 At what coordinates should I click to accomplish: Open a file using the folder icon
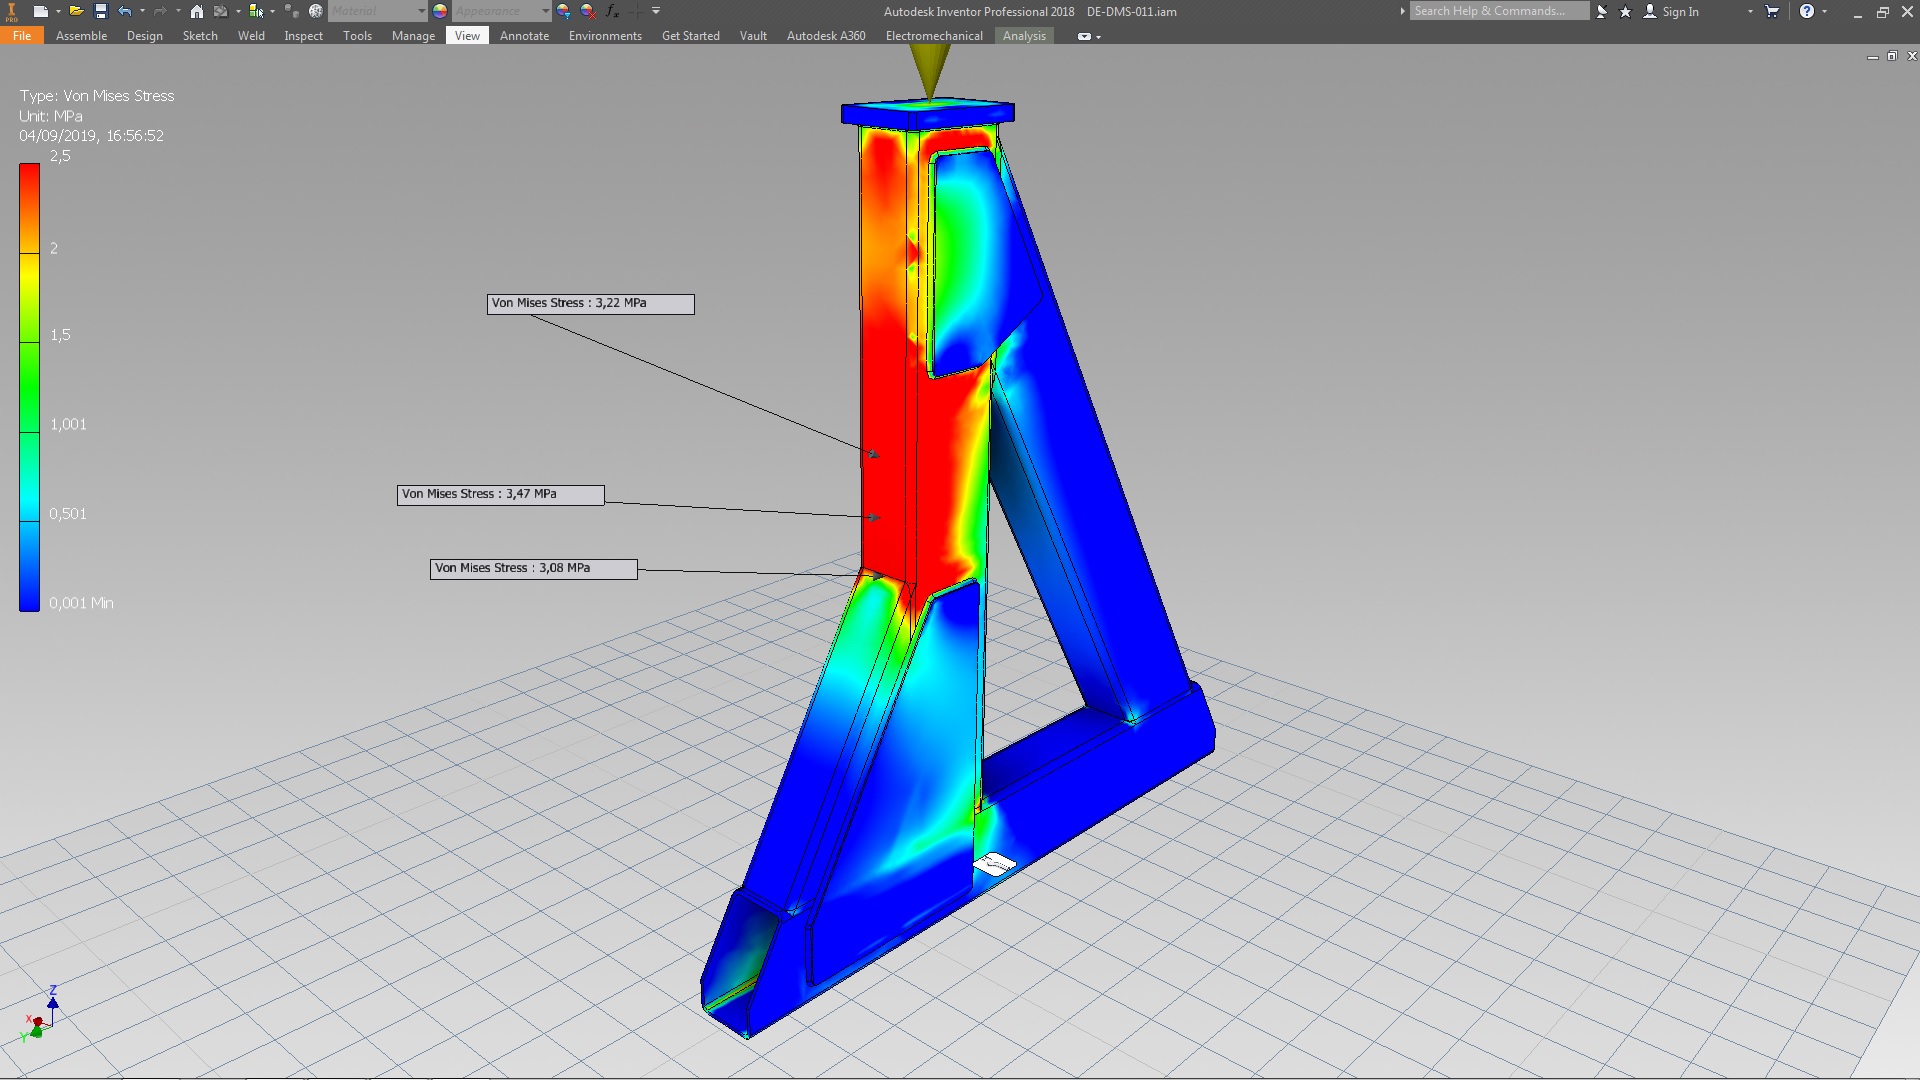click(x=76, y=11)
